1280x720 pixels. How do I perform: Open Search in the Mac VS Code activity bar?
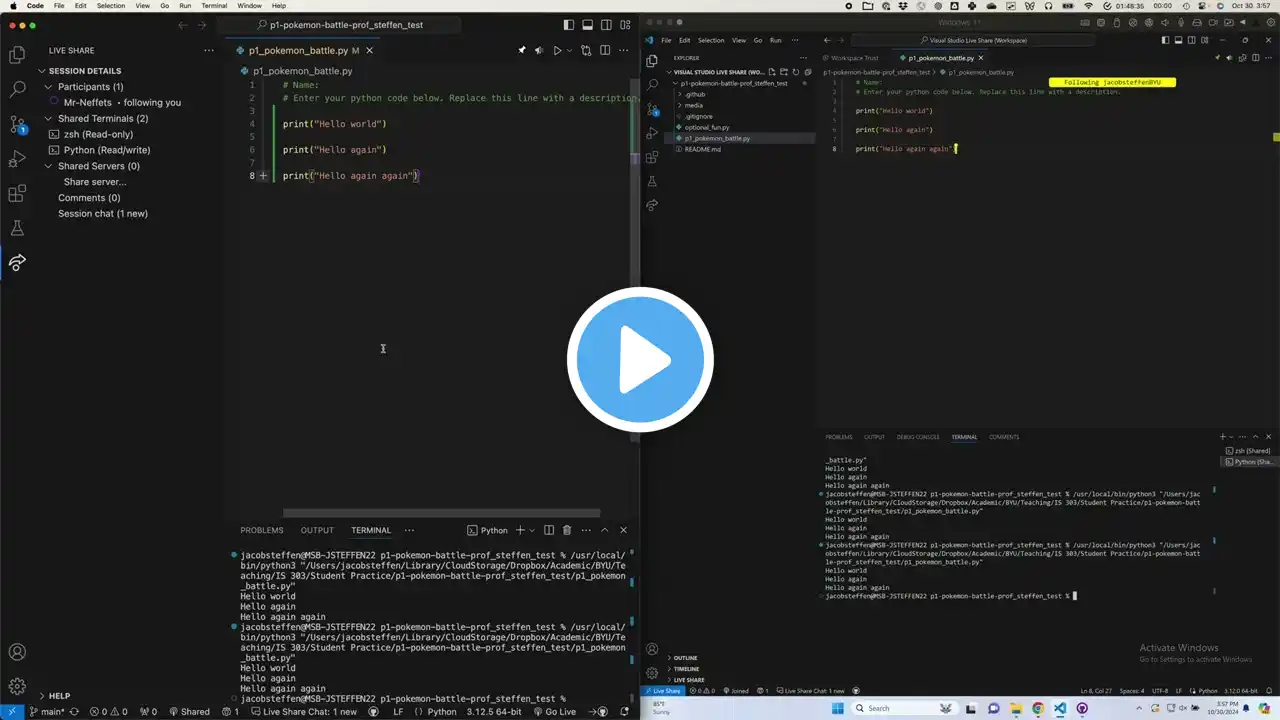pyautogui.click(x=17, y=90)
